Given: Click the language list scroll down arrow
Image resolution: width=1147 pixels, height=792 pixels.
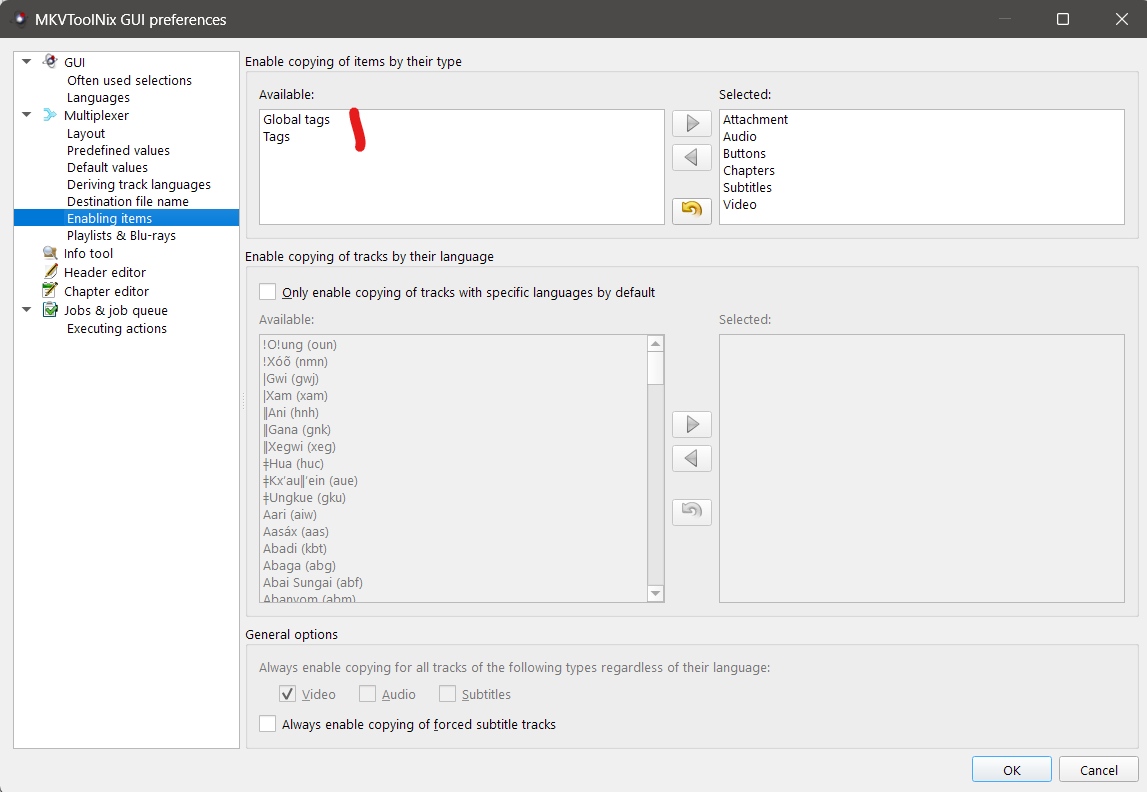Looking at the screenshot, I should pyautogui.click(x=655, y=594).
